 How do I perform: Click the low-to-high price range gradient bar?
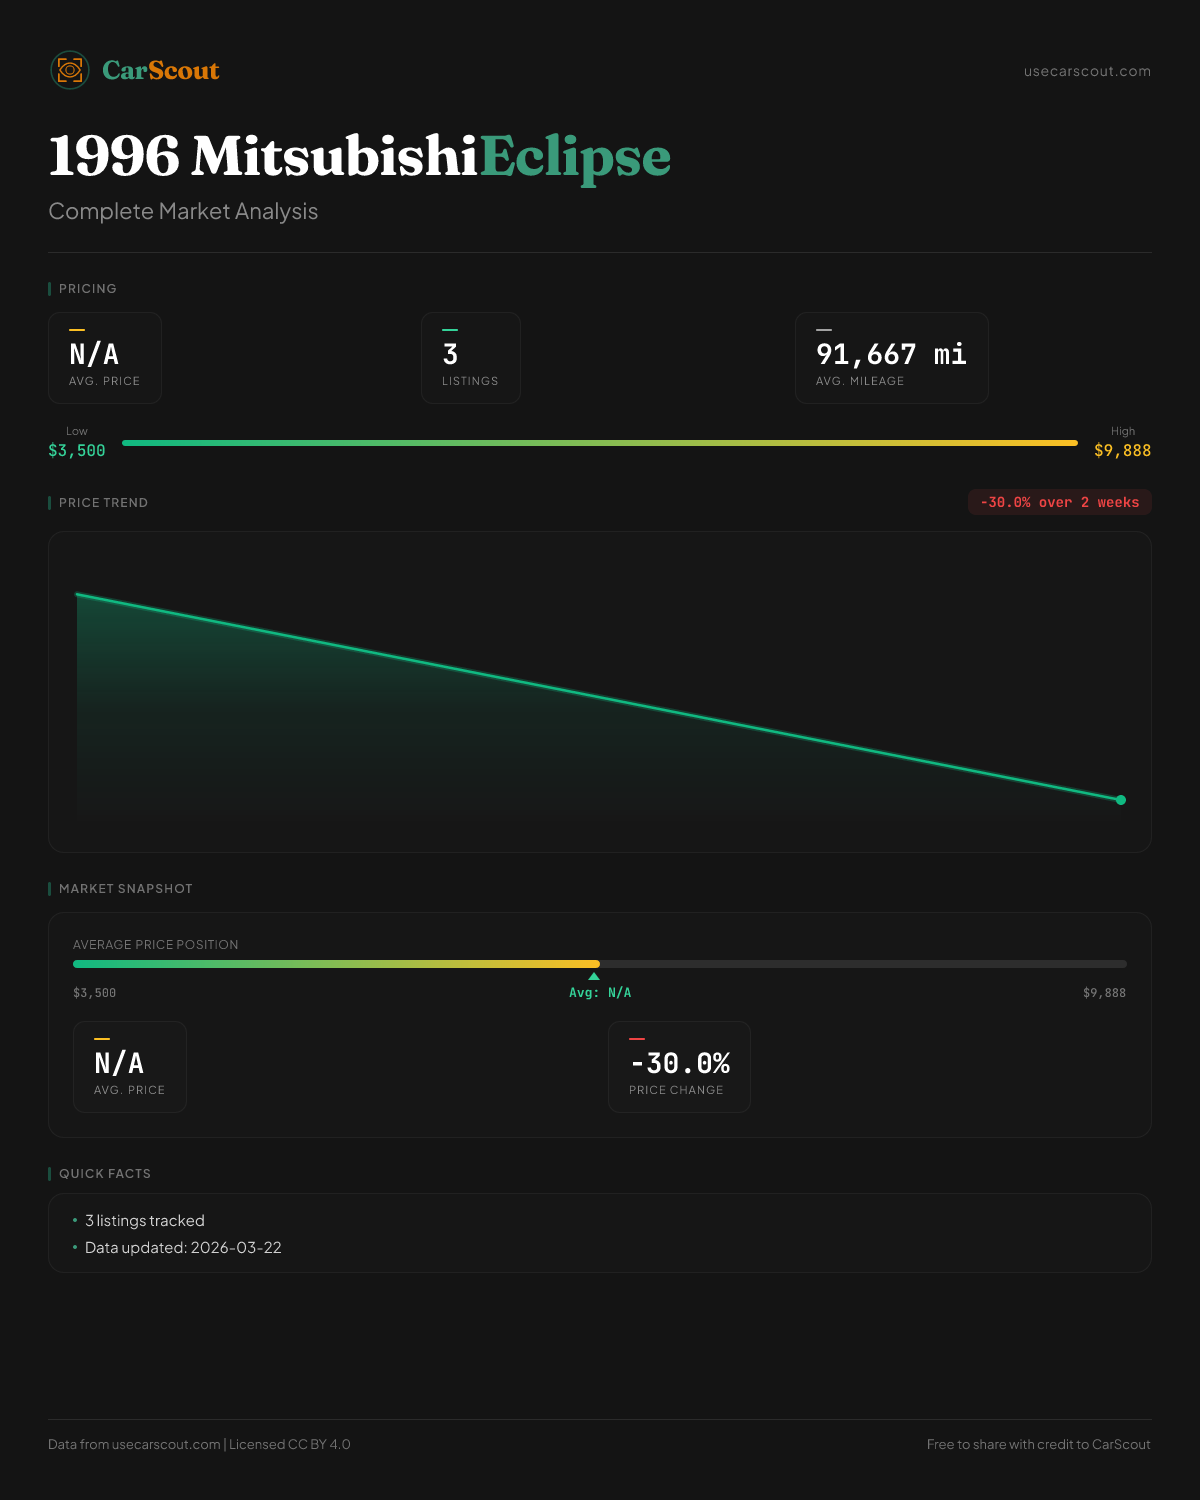pos(600,443)
